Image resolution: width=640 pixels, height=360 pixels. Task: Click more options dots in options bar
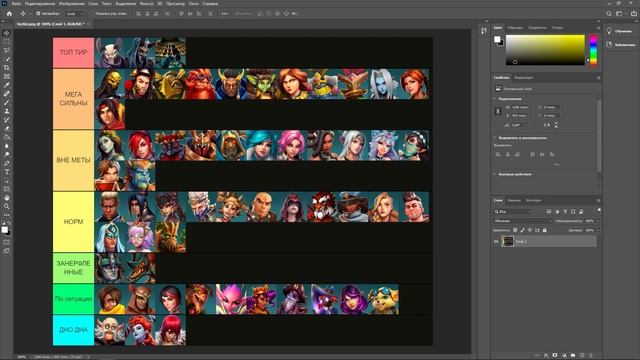[224, 13]
